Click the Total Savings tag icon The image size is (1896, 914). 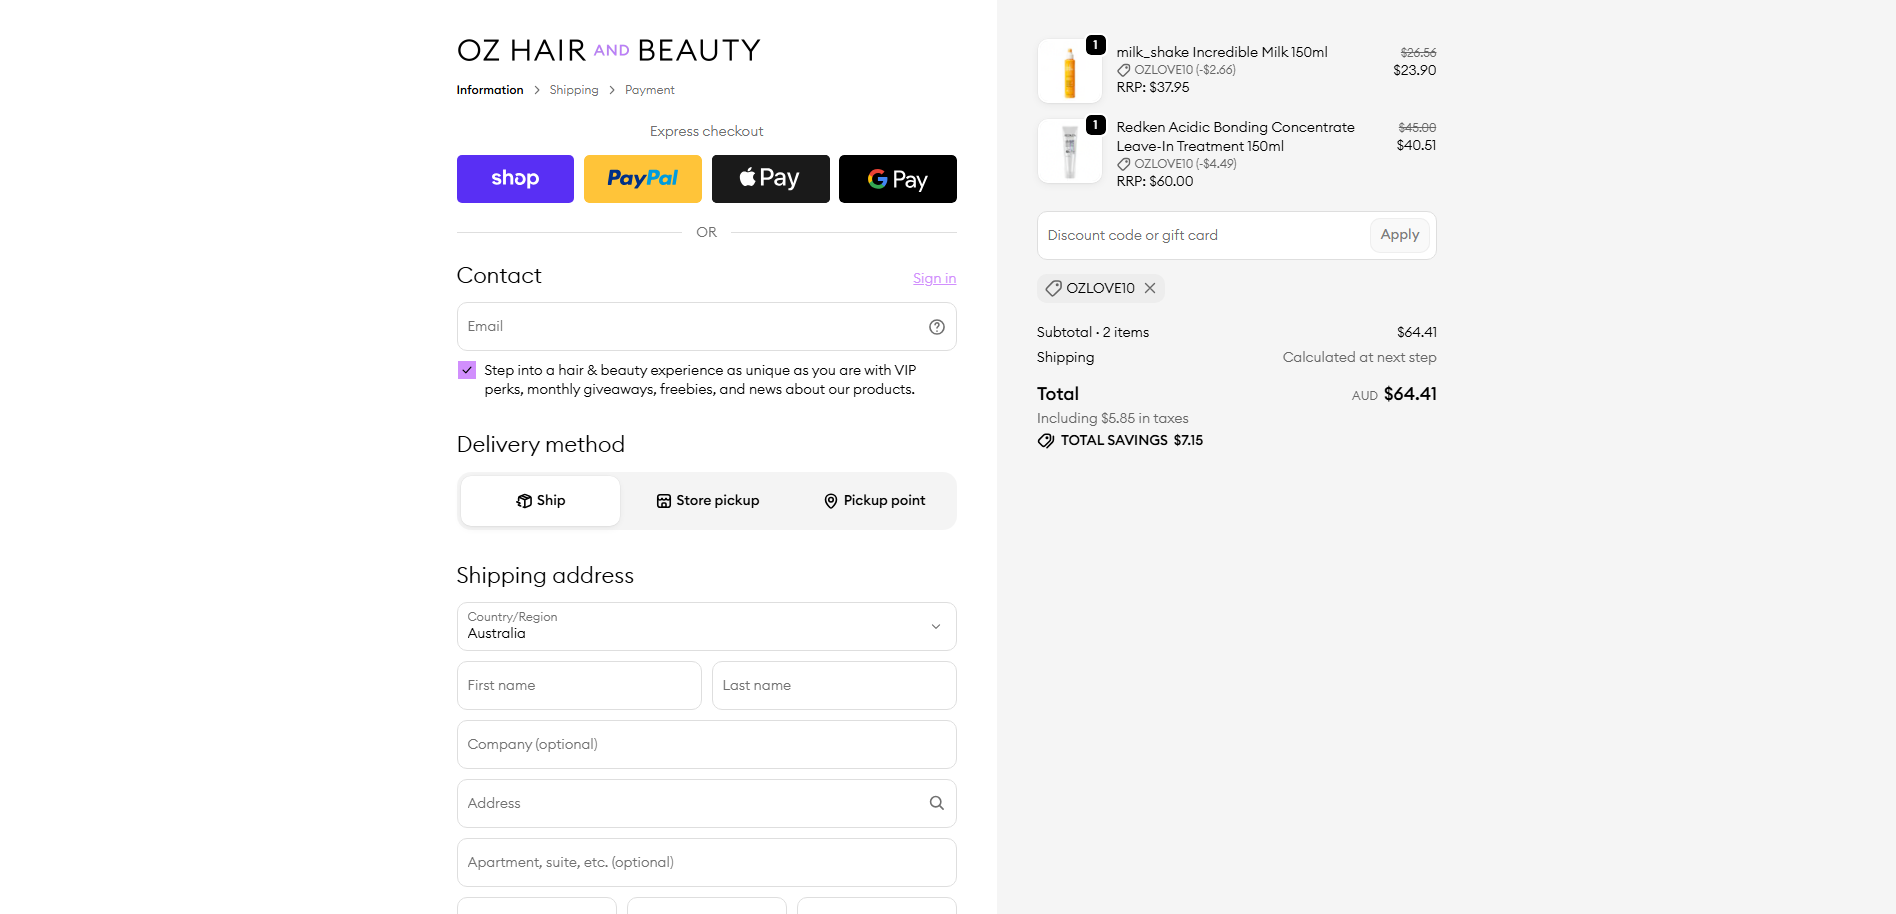pyautogui.click(x=1046, y=441)
